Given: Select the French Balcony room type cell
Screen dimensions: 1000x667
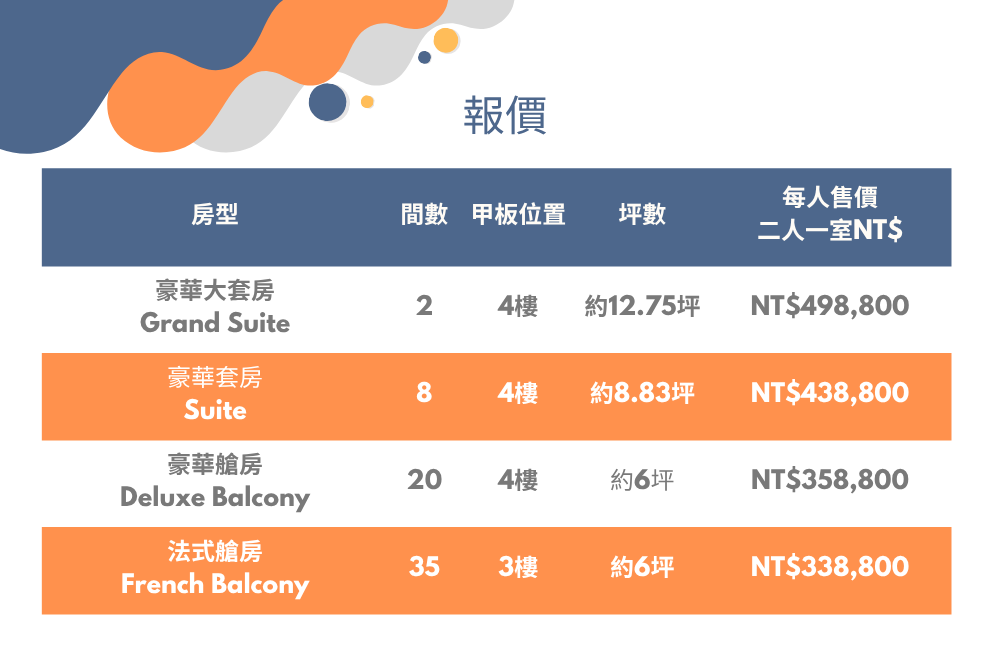Looking at the screenshot, I should click(x=215, y=569).
